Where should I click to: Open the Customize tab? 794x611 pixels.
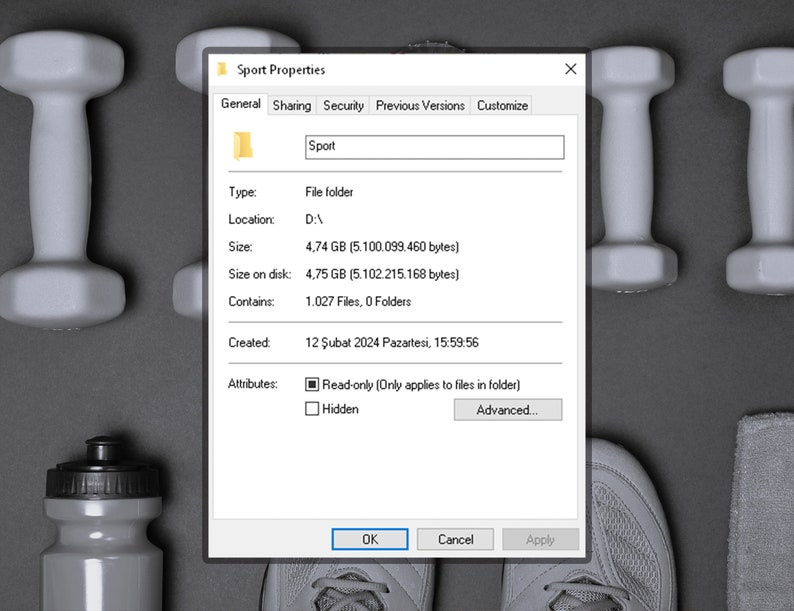pyautogui.click(x=502, y=105)
